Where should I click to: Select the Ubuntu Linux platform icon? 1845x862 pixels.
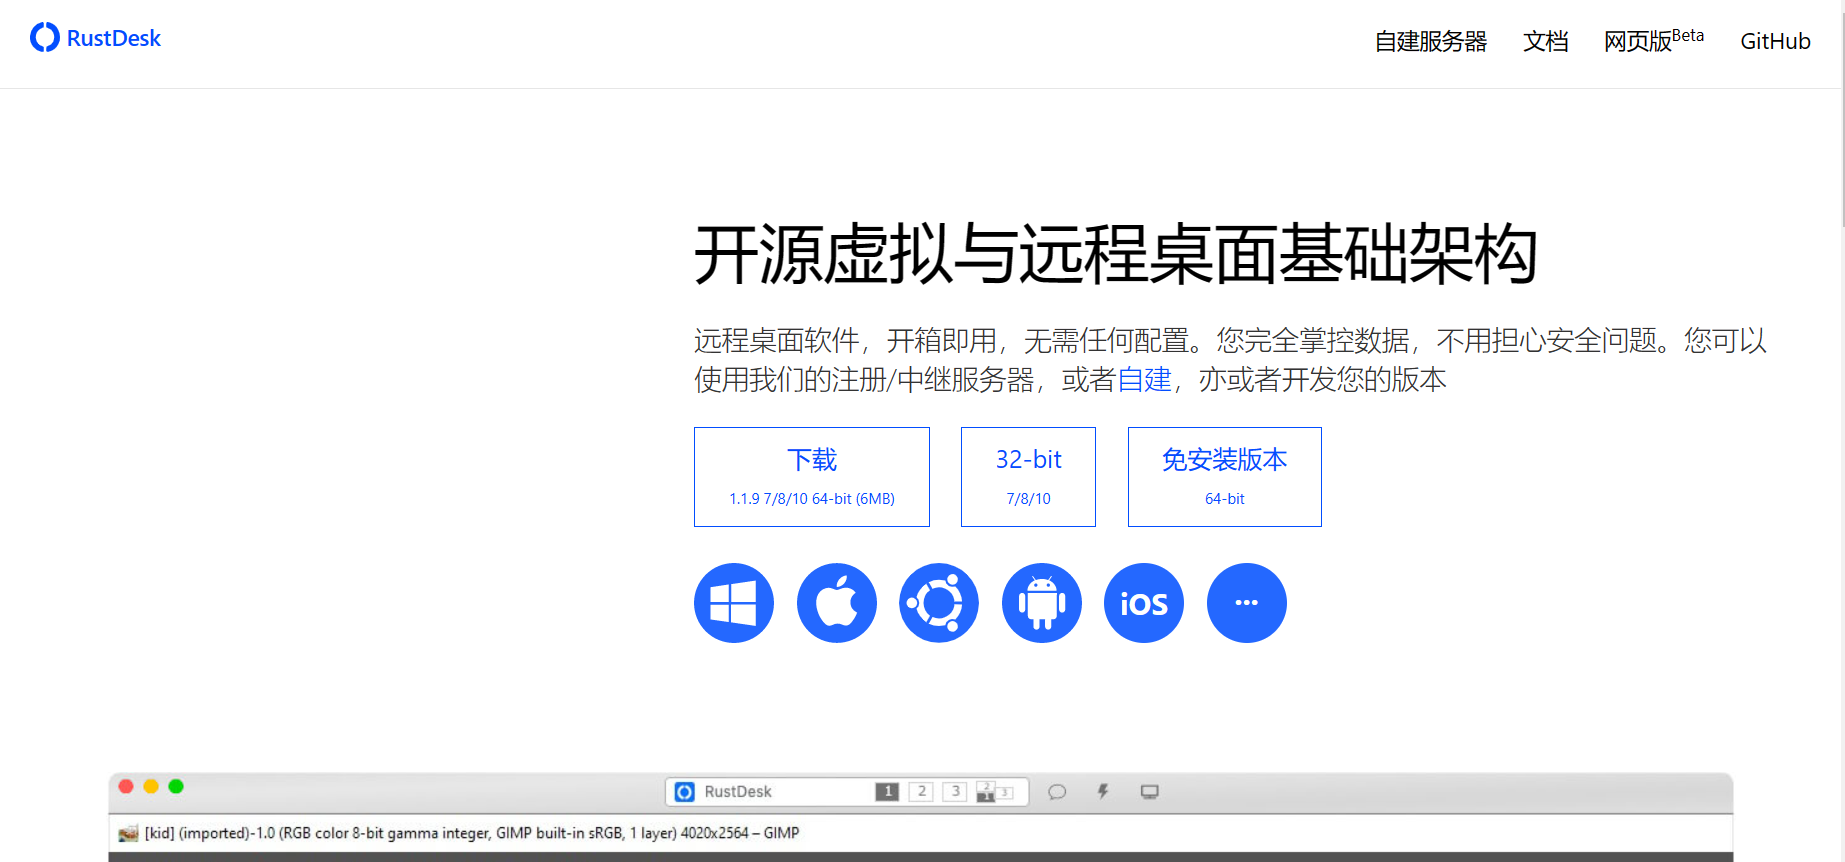click(x=939, y=603)
